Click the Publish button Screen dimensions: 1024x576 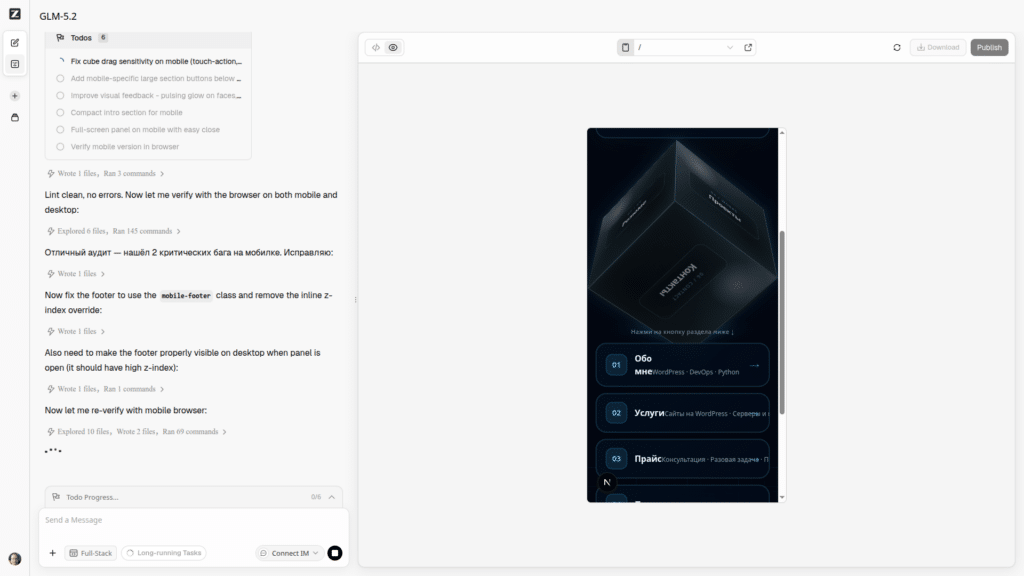989,48
